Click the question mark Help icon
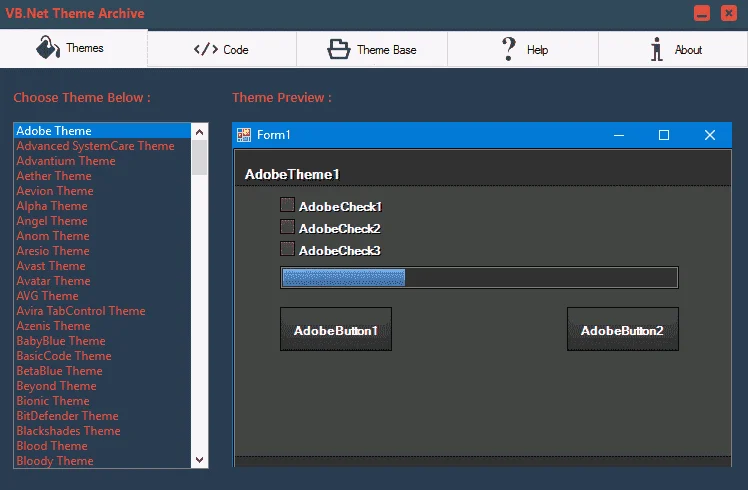 click(x=509, y=49)
